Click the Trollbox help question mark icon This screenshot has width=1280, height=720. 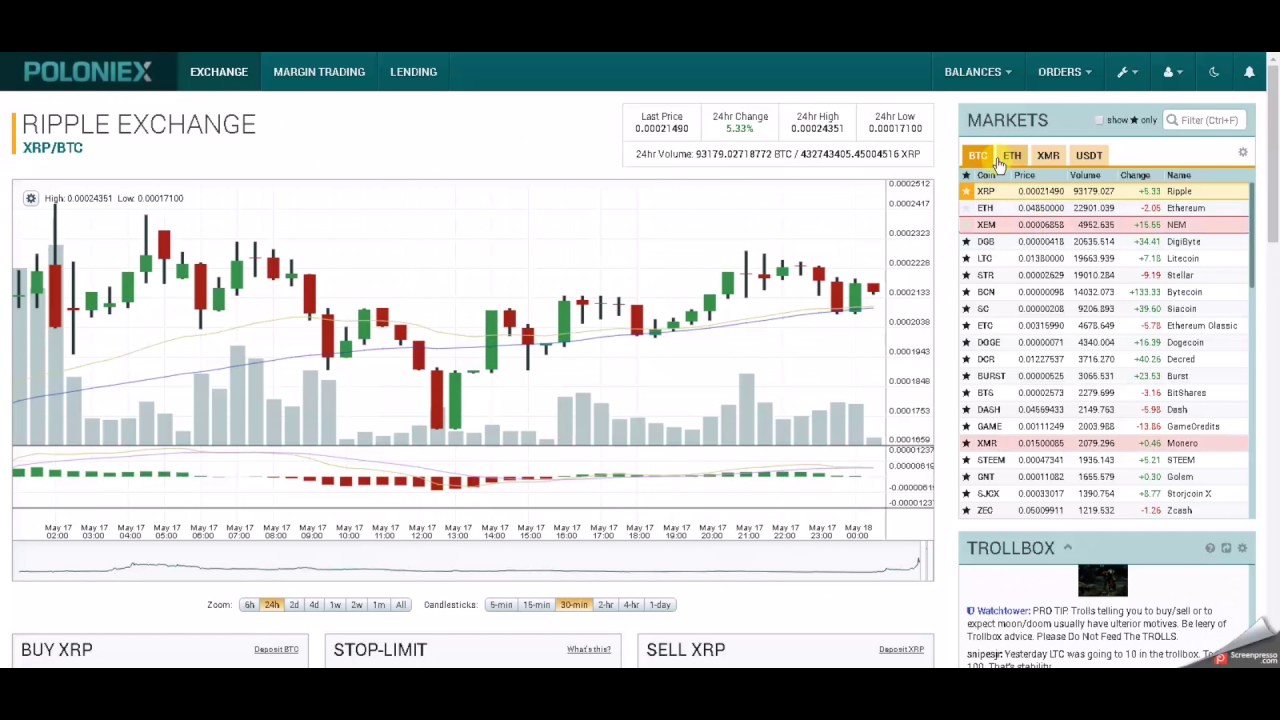tap(1210, 548)
